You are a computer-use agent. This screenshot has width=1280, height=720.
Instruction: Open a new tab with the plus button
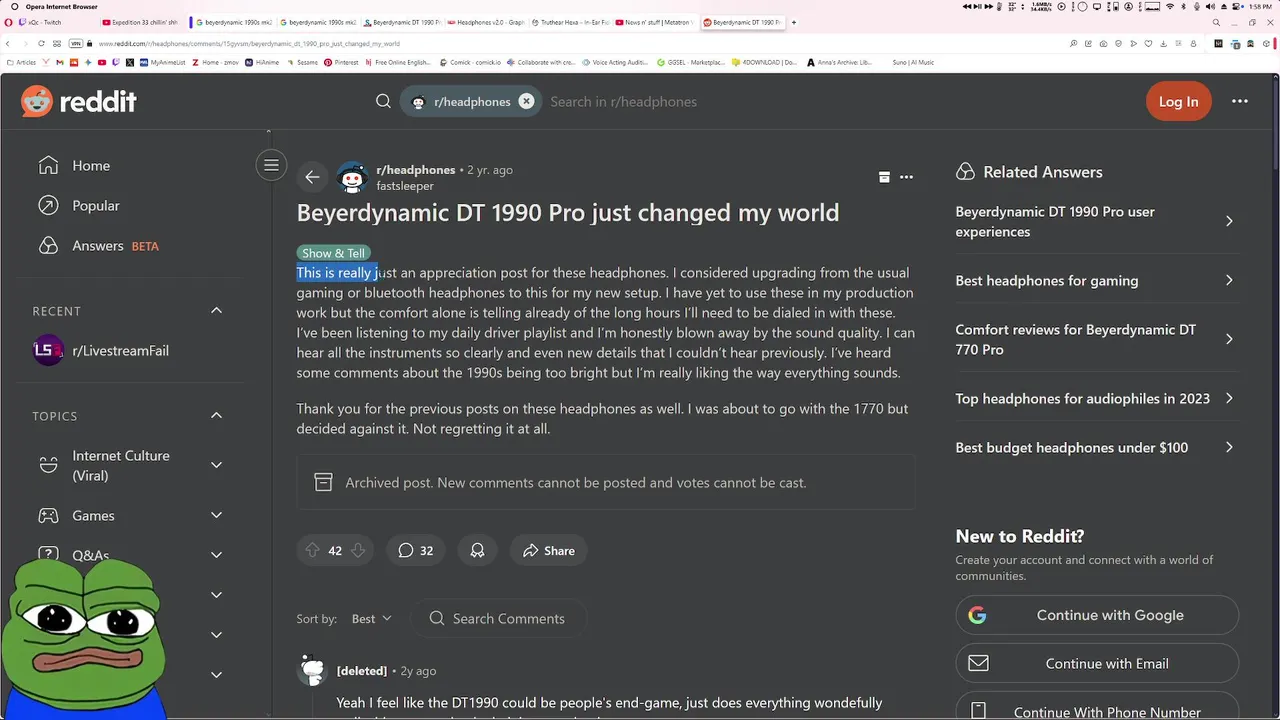point(794,22)
